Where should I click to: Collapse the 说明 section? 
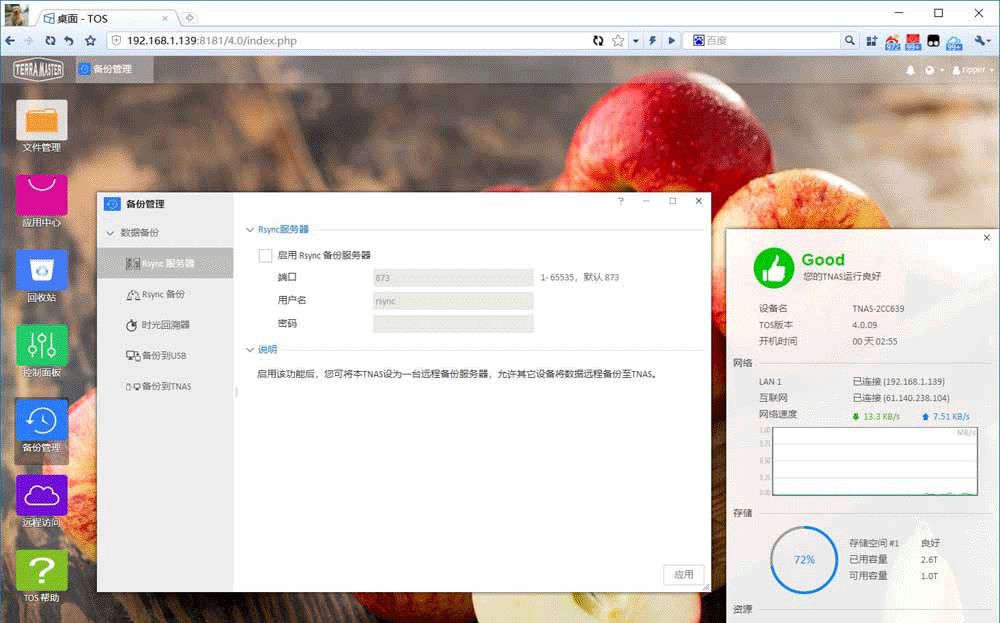[x=250, y=350]
